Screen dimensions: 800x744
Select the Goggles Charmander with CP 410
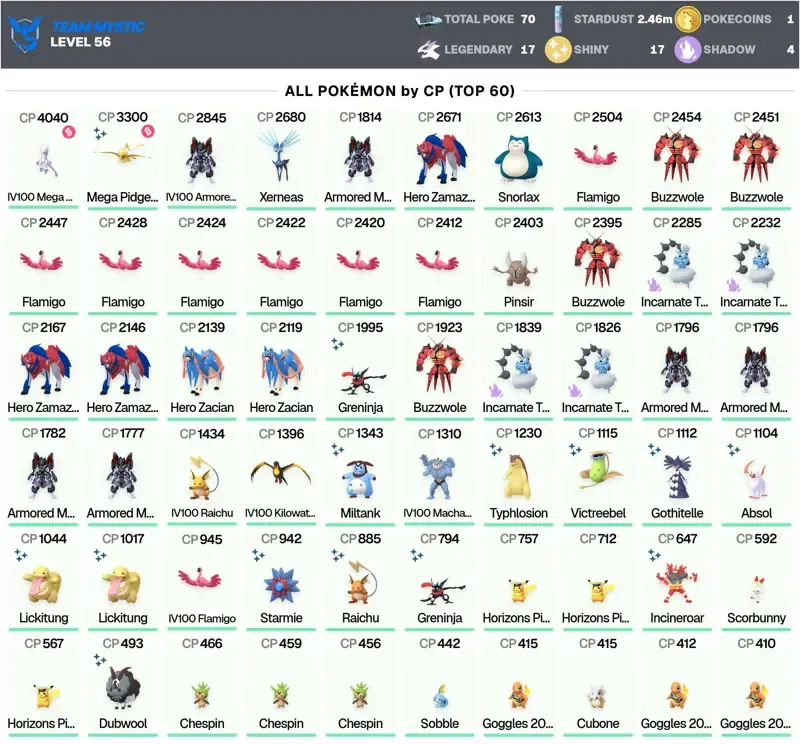(756, 695)
